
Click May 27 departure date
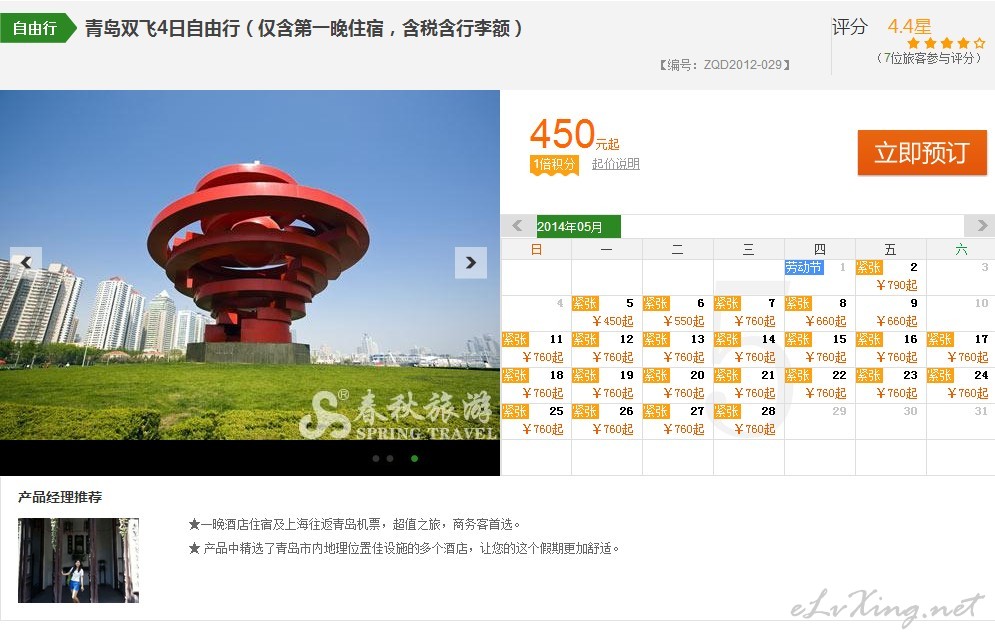point(678,421)
